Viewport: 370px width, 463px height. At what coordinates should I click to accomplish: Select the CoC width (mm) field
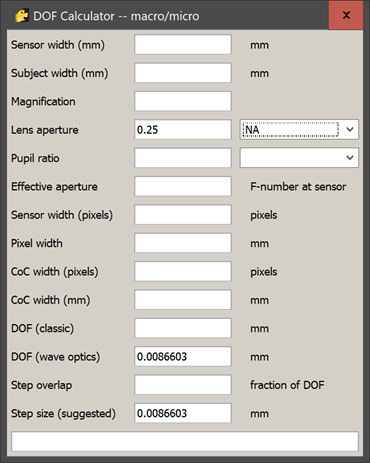183,299
